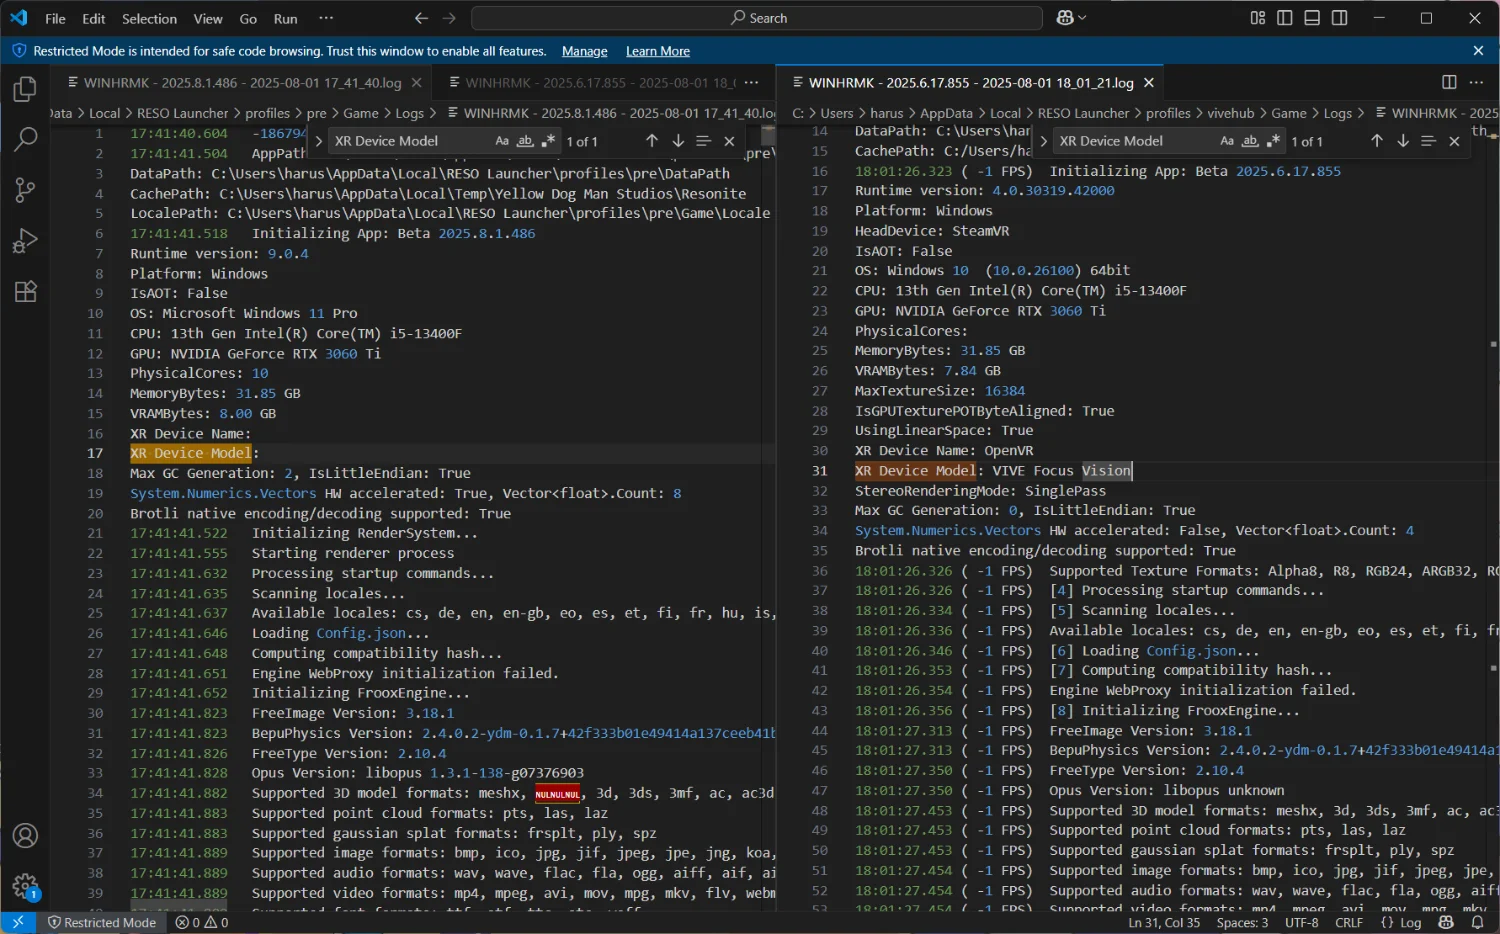Open the 'harus' breadcrumb folder dropdown
This screenshot has width=1500, height=934.
(x=886, y=113)
